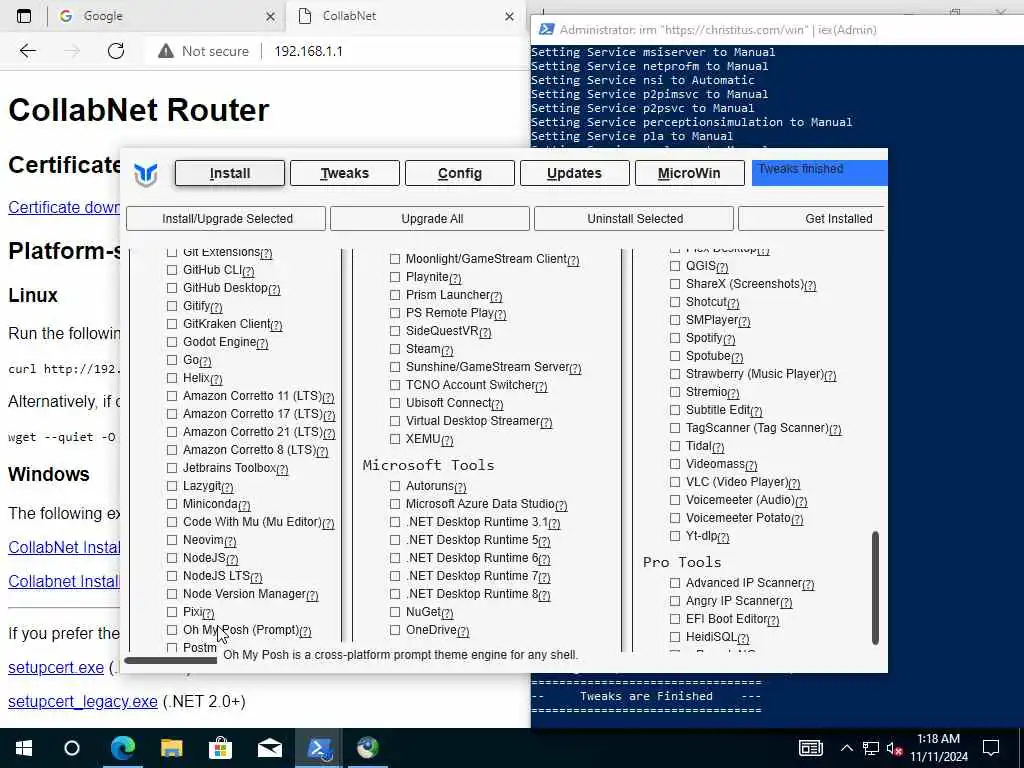Select the Advanced IP Scanner checkbox
Screen dimensions: 1024x768
(x=675, y=583)
